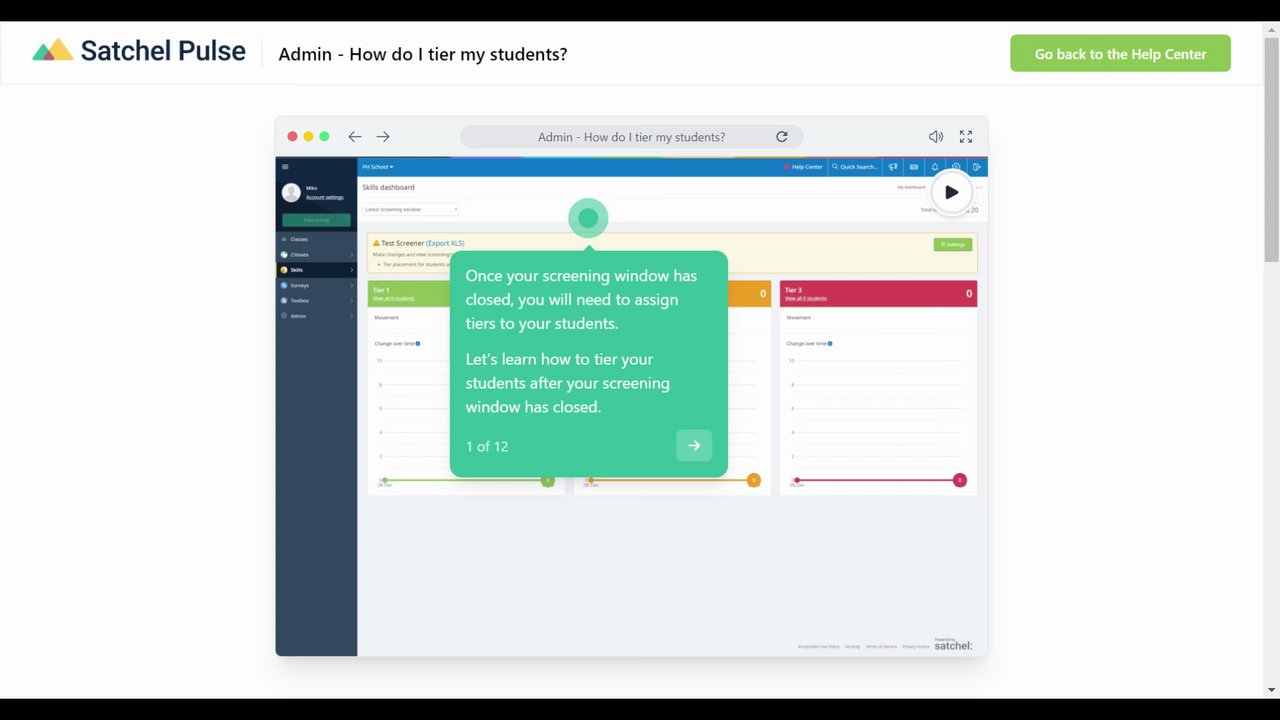Screen dimensions: 1280x720
Task: Reload the demo with the refresh icon
Action: (782, 137)
